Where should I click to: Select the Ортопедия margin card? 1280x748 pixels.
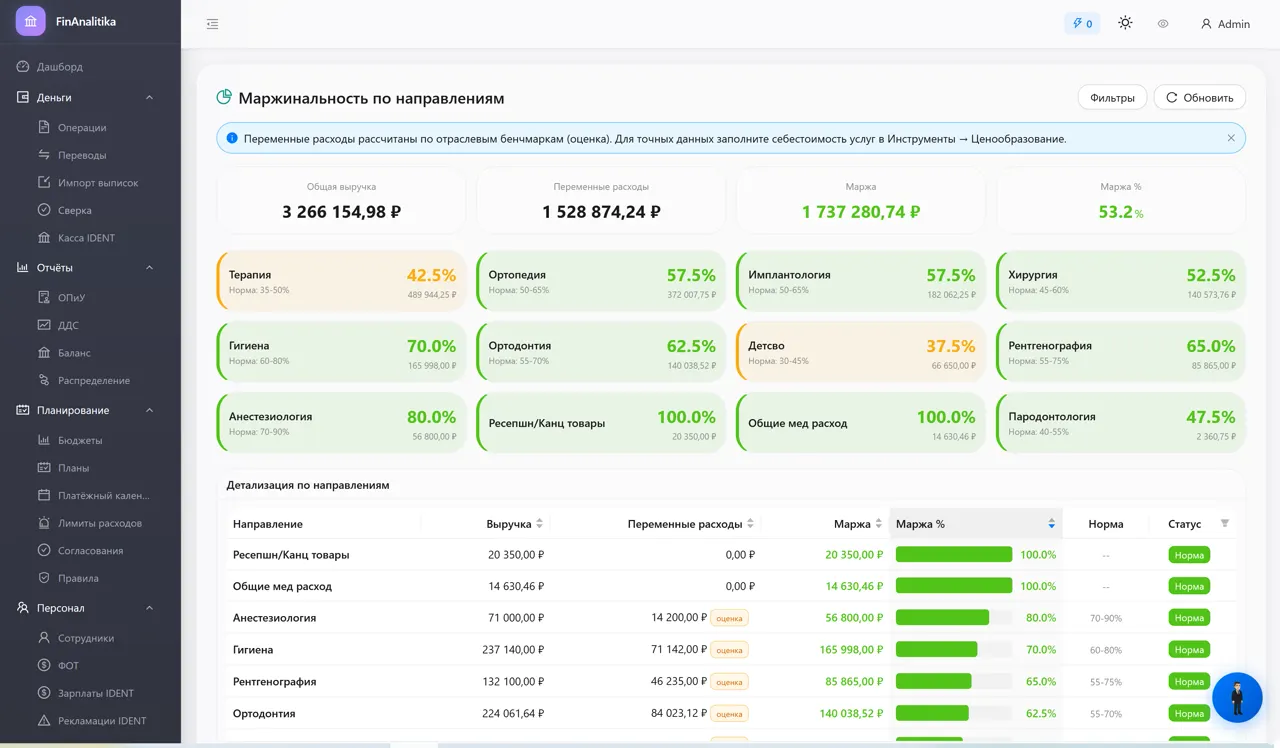(x=602, y=281)
